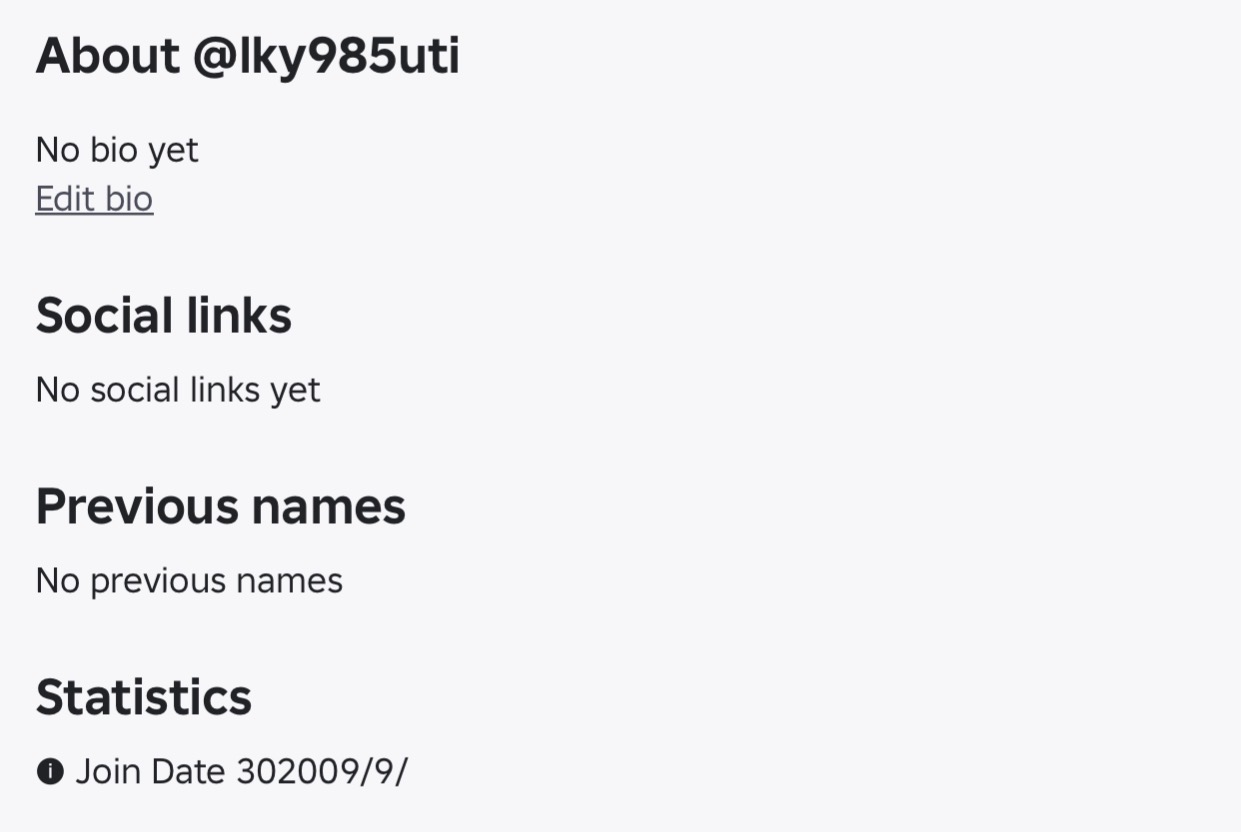Click the word "About" in the profile heading
The width and height of the screenshot is (1241, 832).
pyautogui.click(x=107, y=56)
